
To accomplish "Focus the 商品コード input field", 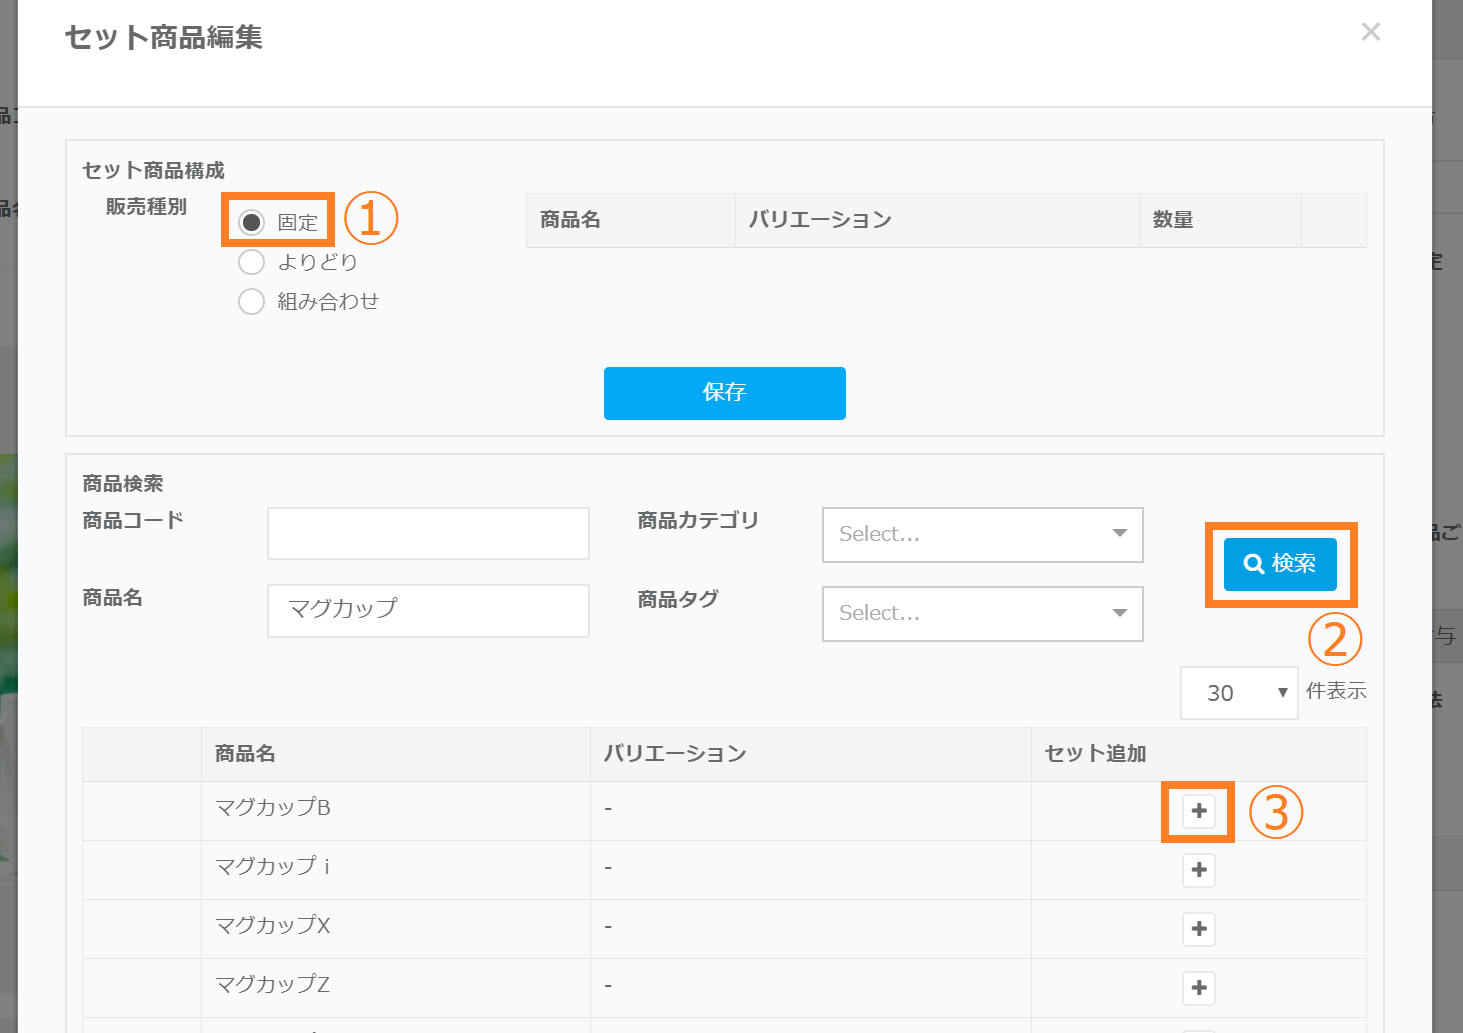I will 428,533.
